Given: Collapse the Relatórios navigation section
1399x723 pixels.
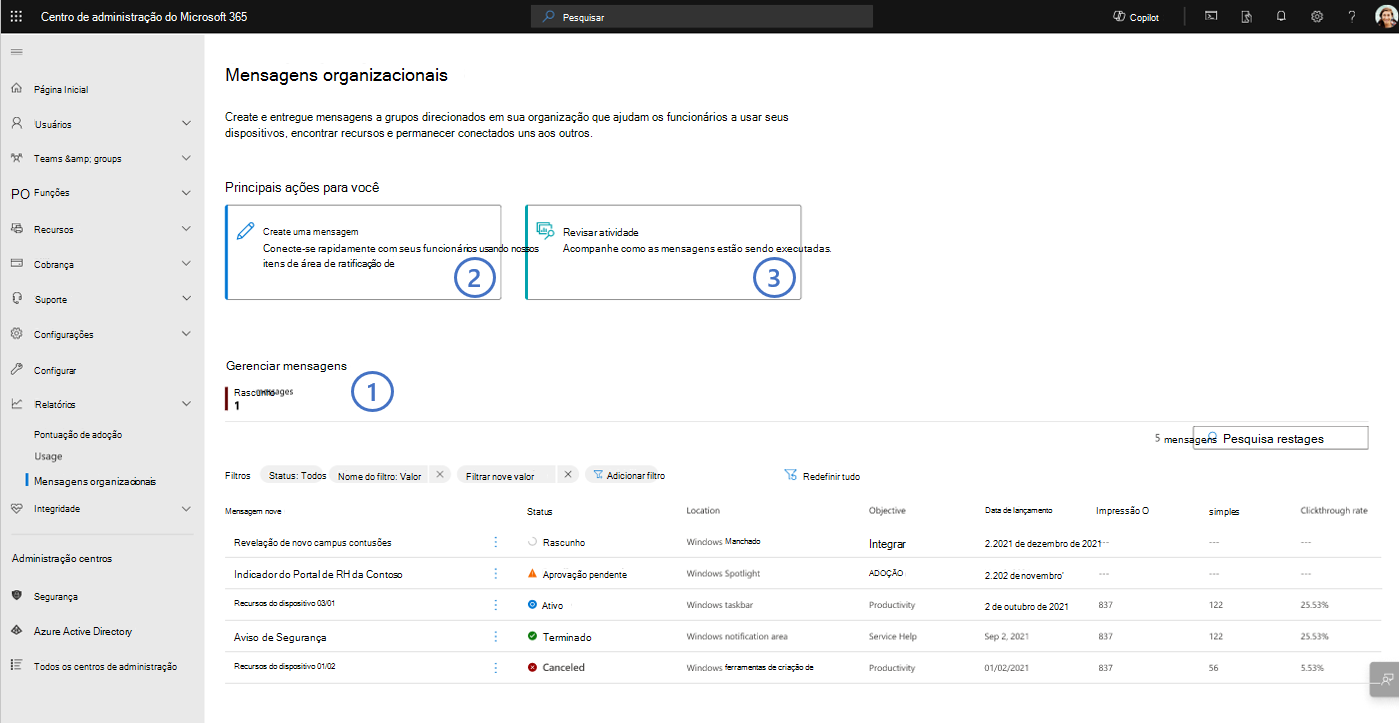Looking at the screenshot, I should click(186, 404).
